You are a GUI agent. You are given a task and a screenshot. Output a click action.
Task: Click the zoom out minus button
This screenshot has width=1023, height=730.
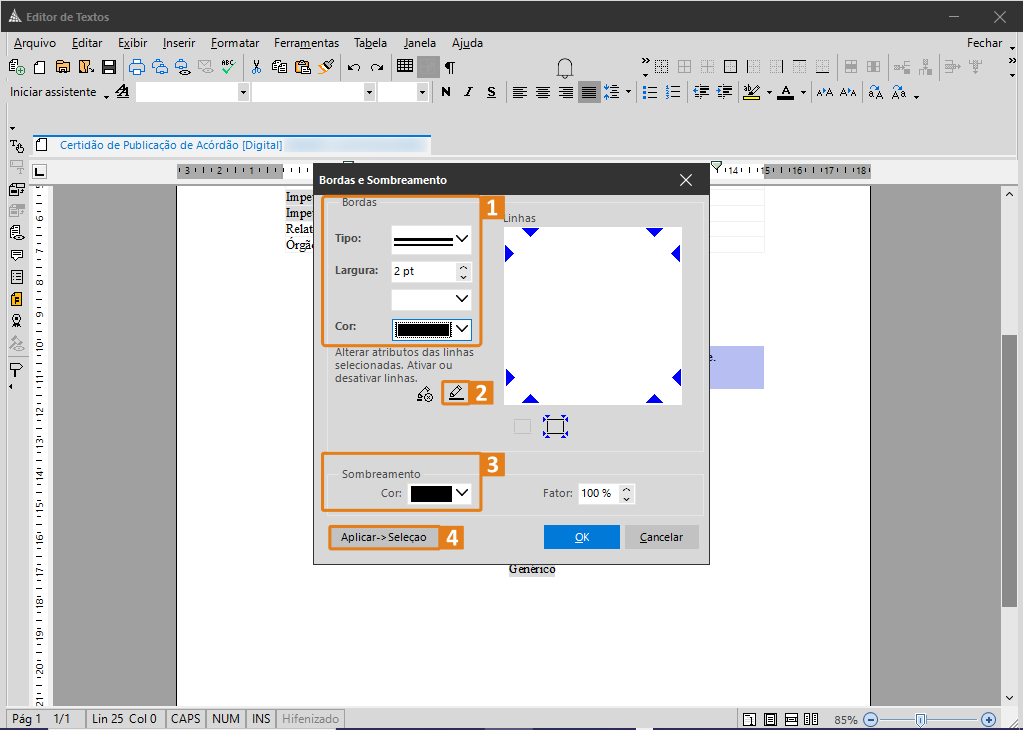point(870,720)
